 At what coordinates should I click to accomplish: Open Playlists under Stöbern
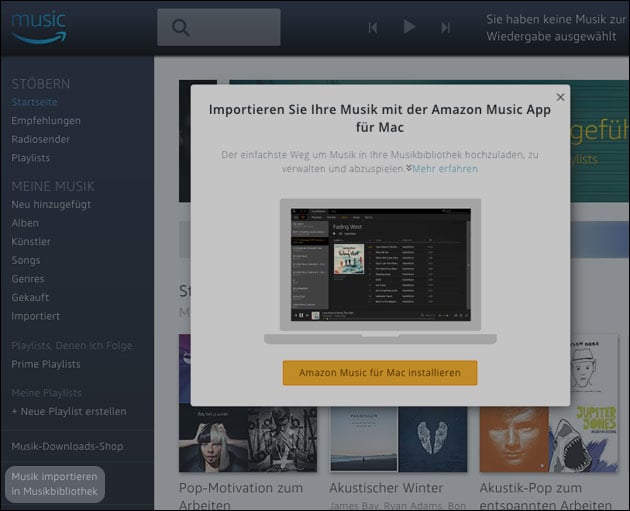coord(30,157)
